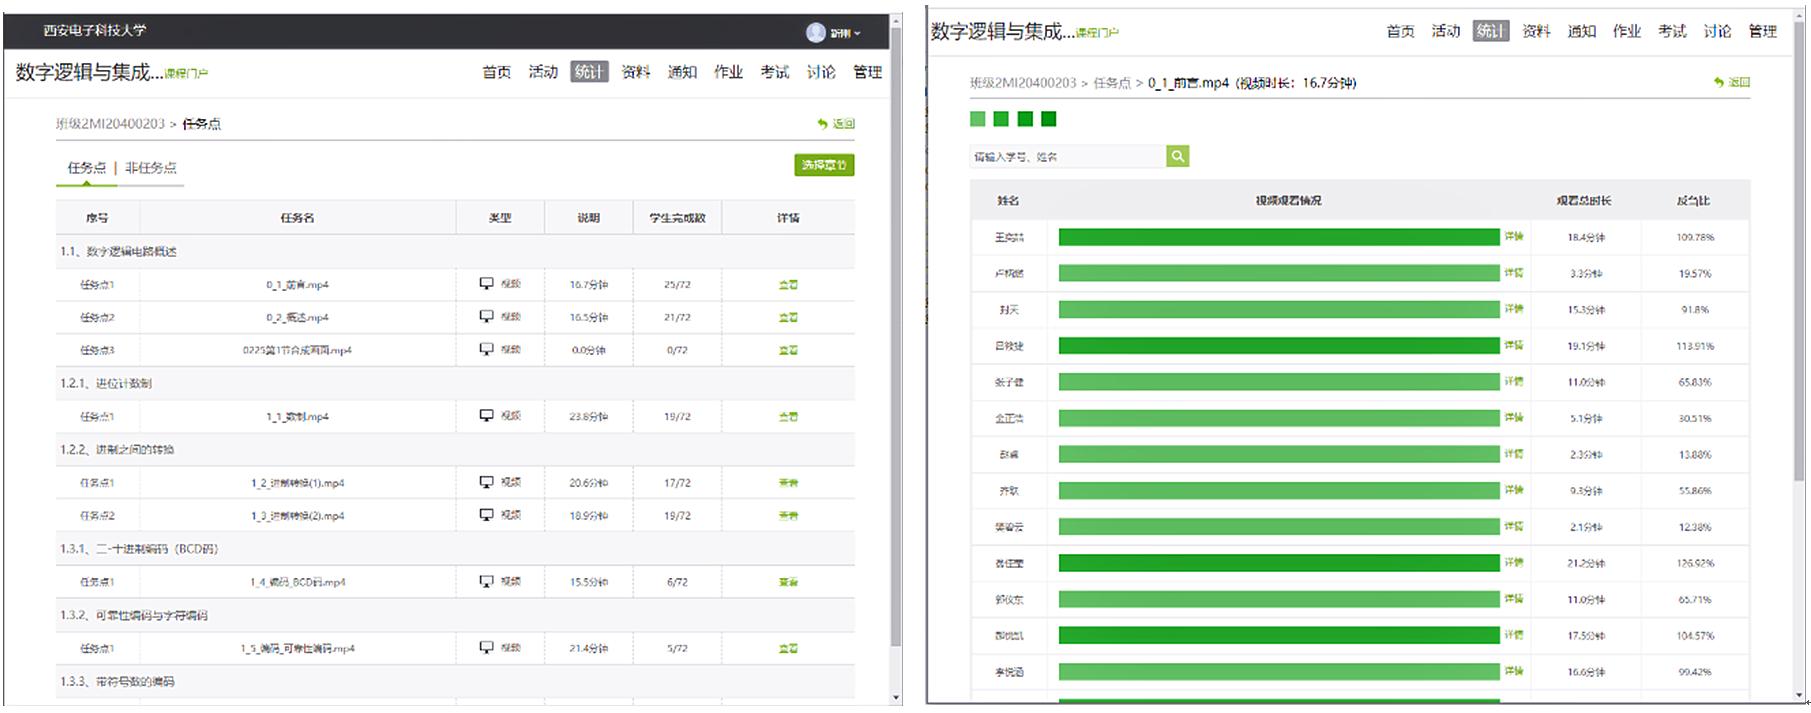Image resolution: width=1811 pixels, height=713 pixels.
Task: Click the lightest green legend square
Action: [x=977, y=119]
